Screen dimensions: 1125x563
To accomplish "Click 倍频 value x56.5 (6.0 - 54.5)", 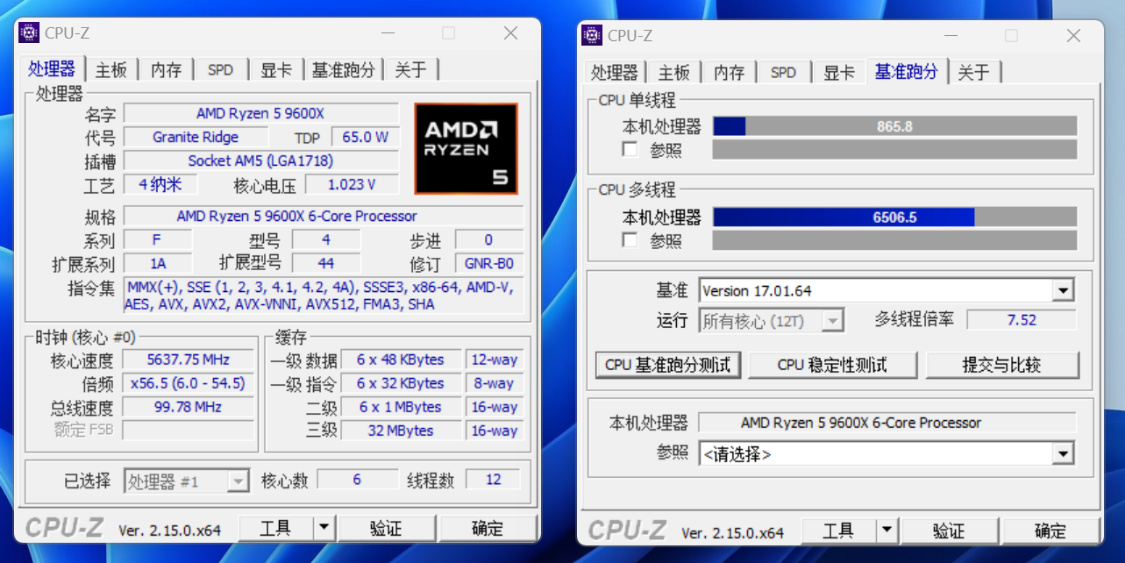I will point(188,383).
